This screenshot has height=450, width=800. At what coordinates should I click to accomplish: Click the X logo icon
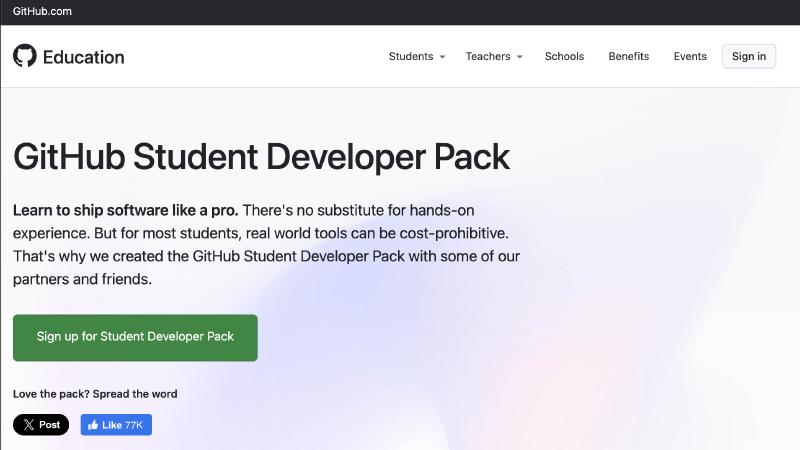pos(29,424)
